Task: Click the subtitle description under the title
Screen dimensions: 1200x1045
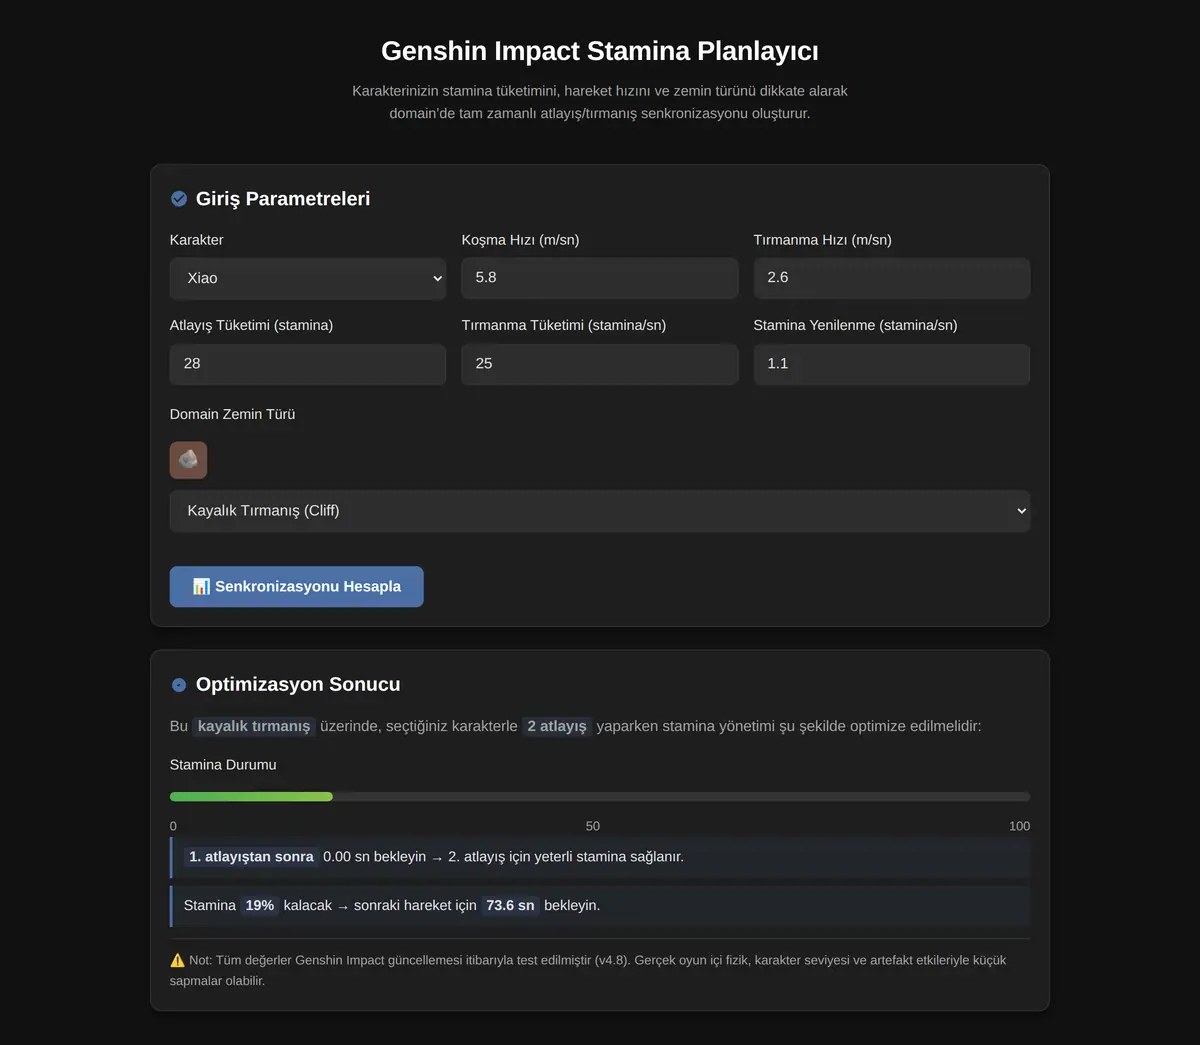Action: pos(600,102)
